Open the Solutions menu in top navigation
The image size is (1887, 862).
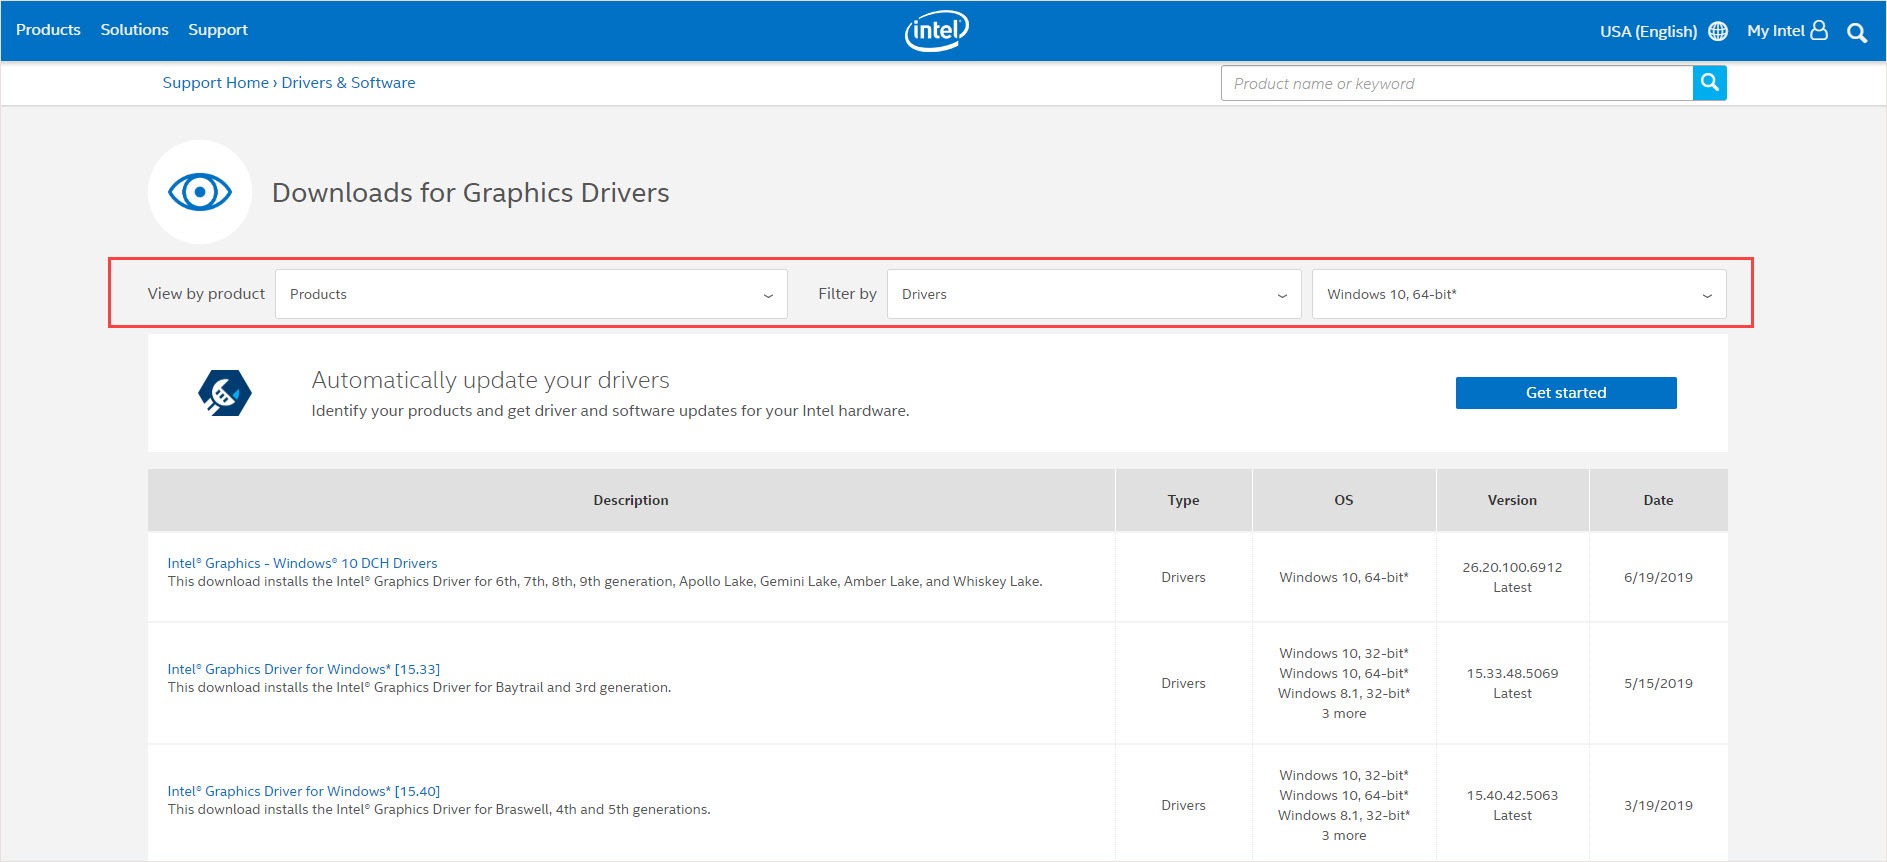click(x=134, y=30)
